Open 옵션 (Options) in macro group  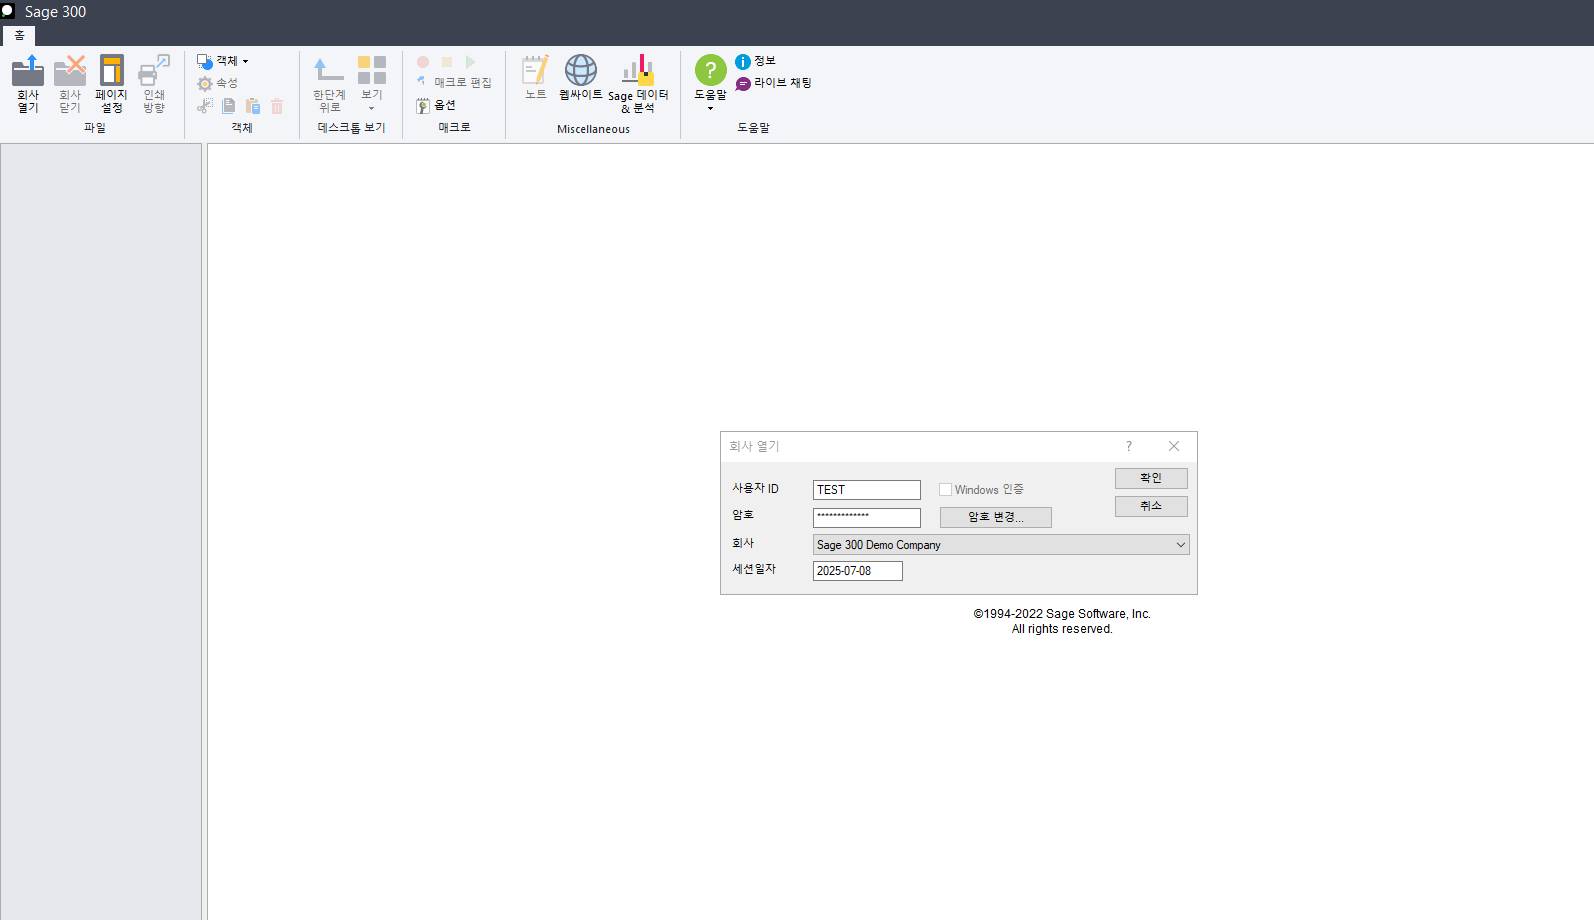click(x=436, y=105)
